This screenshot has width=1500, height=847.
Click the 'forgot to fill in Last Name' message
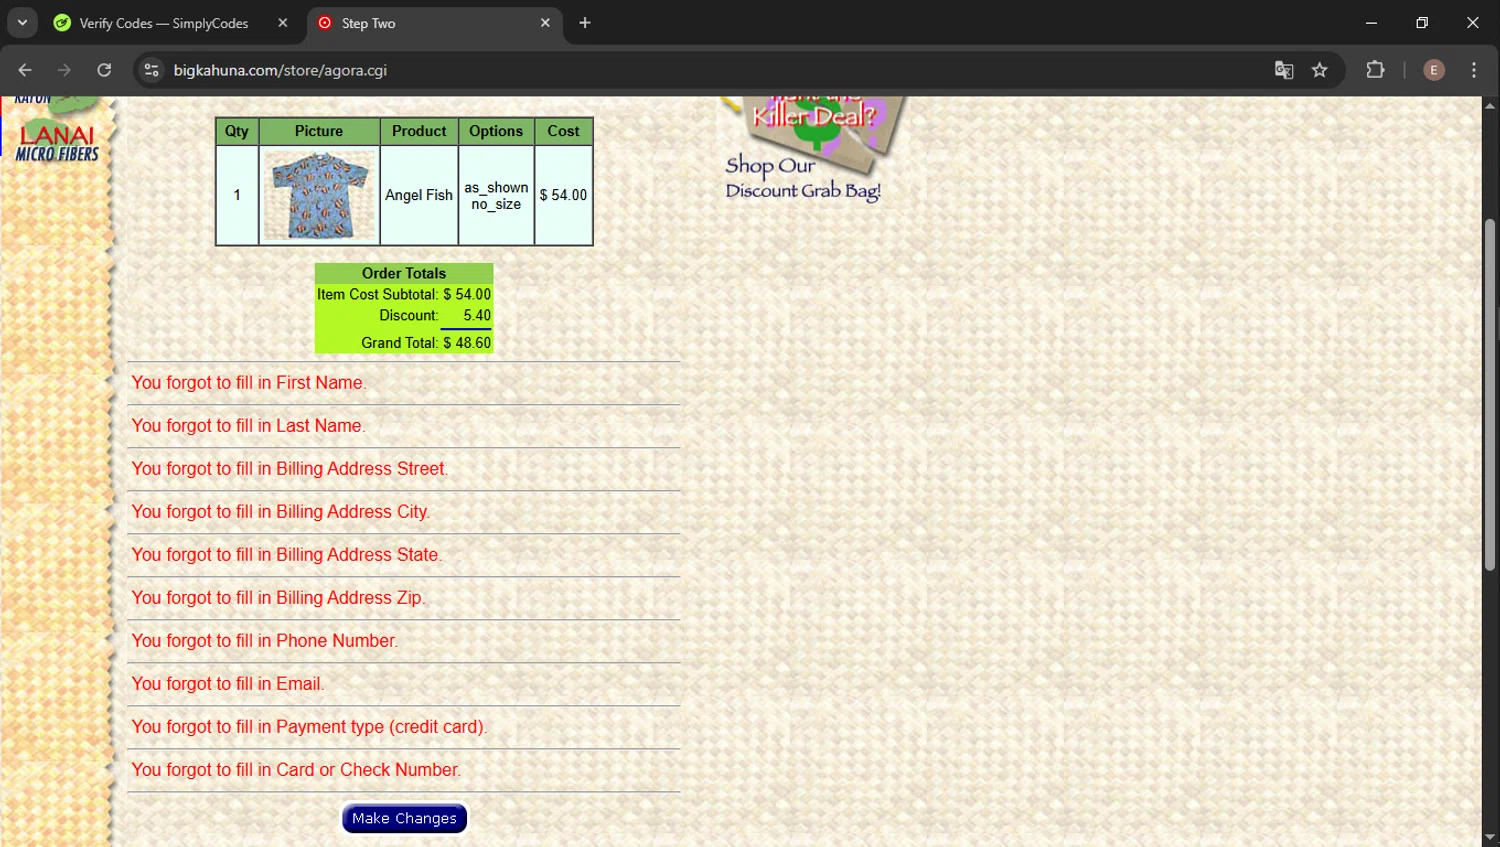pos(248,426)
